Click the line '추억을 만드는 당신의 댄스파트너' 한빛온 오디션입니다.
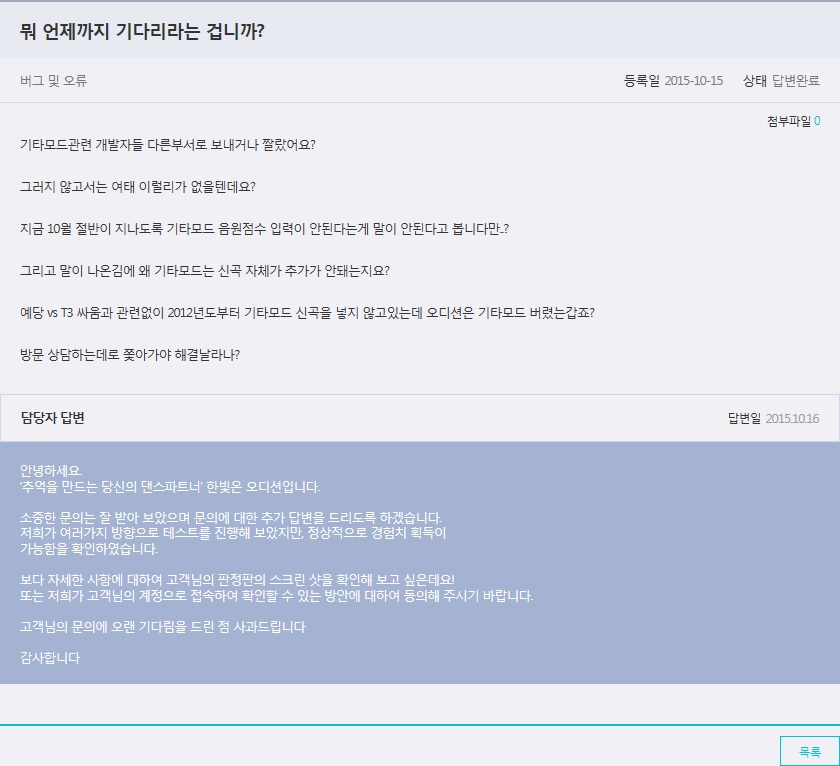 tap(170, 487)
